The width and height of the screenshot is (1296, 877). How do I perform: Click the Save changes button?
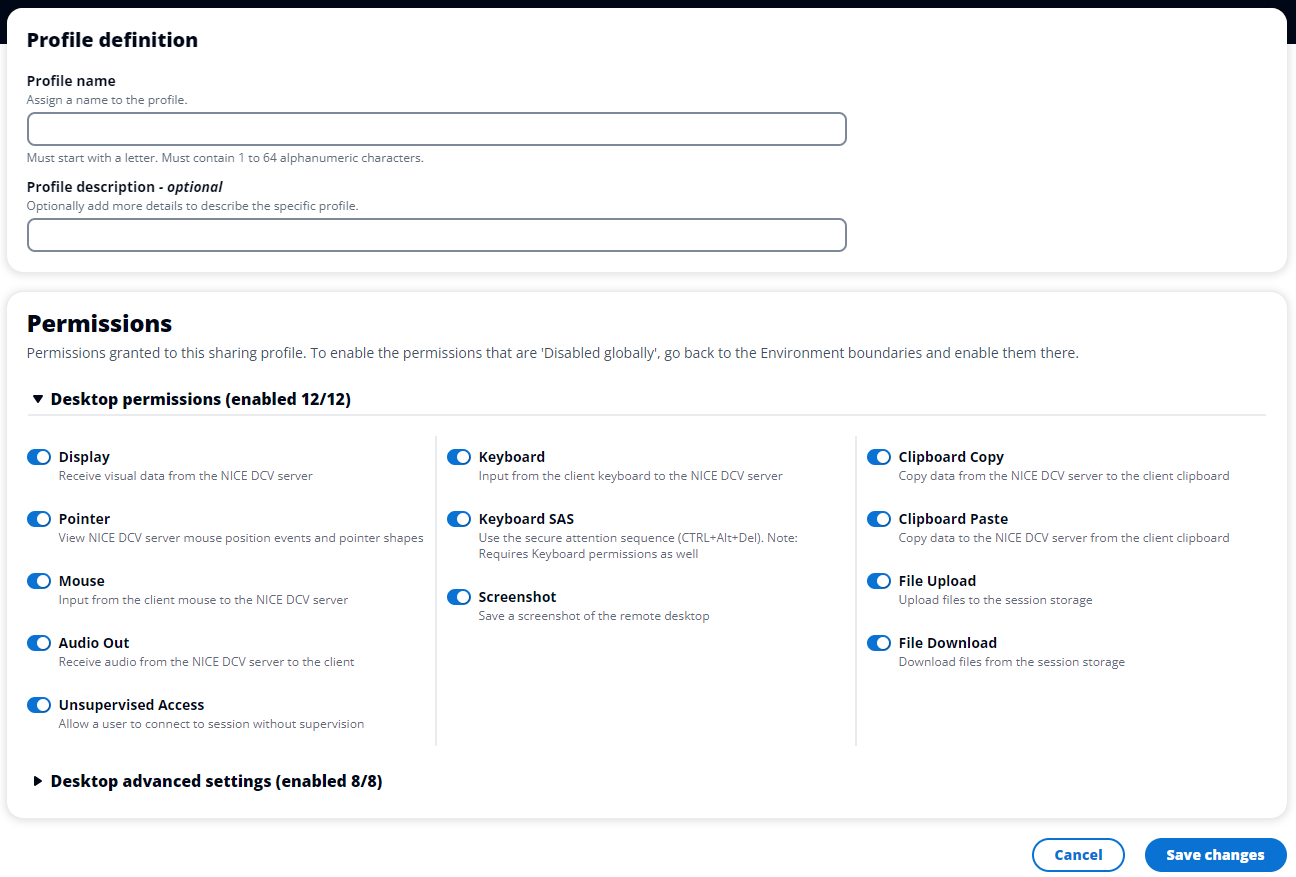point(1215,855)
